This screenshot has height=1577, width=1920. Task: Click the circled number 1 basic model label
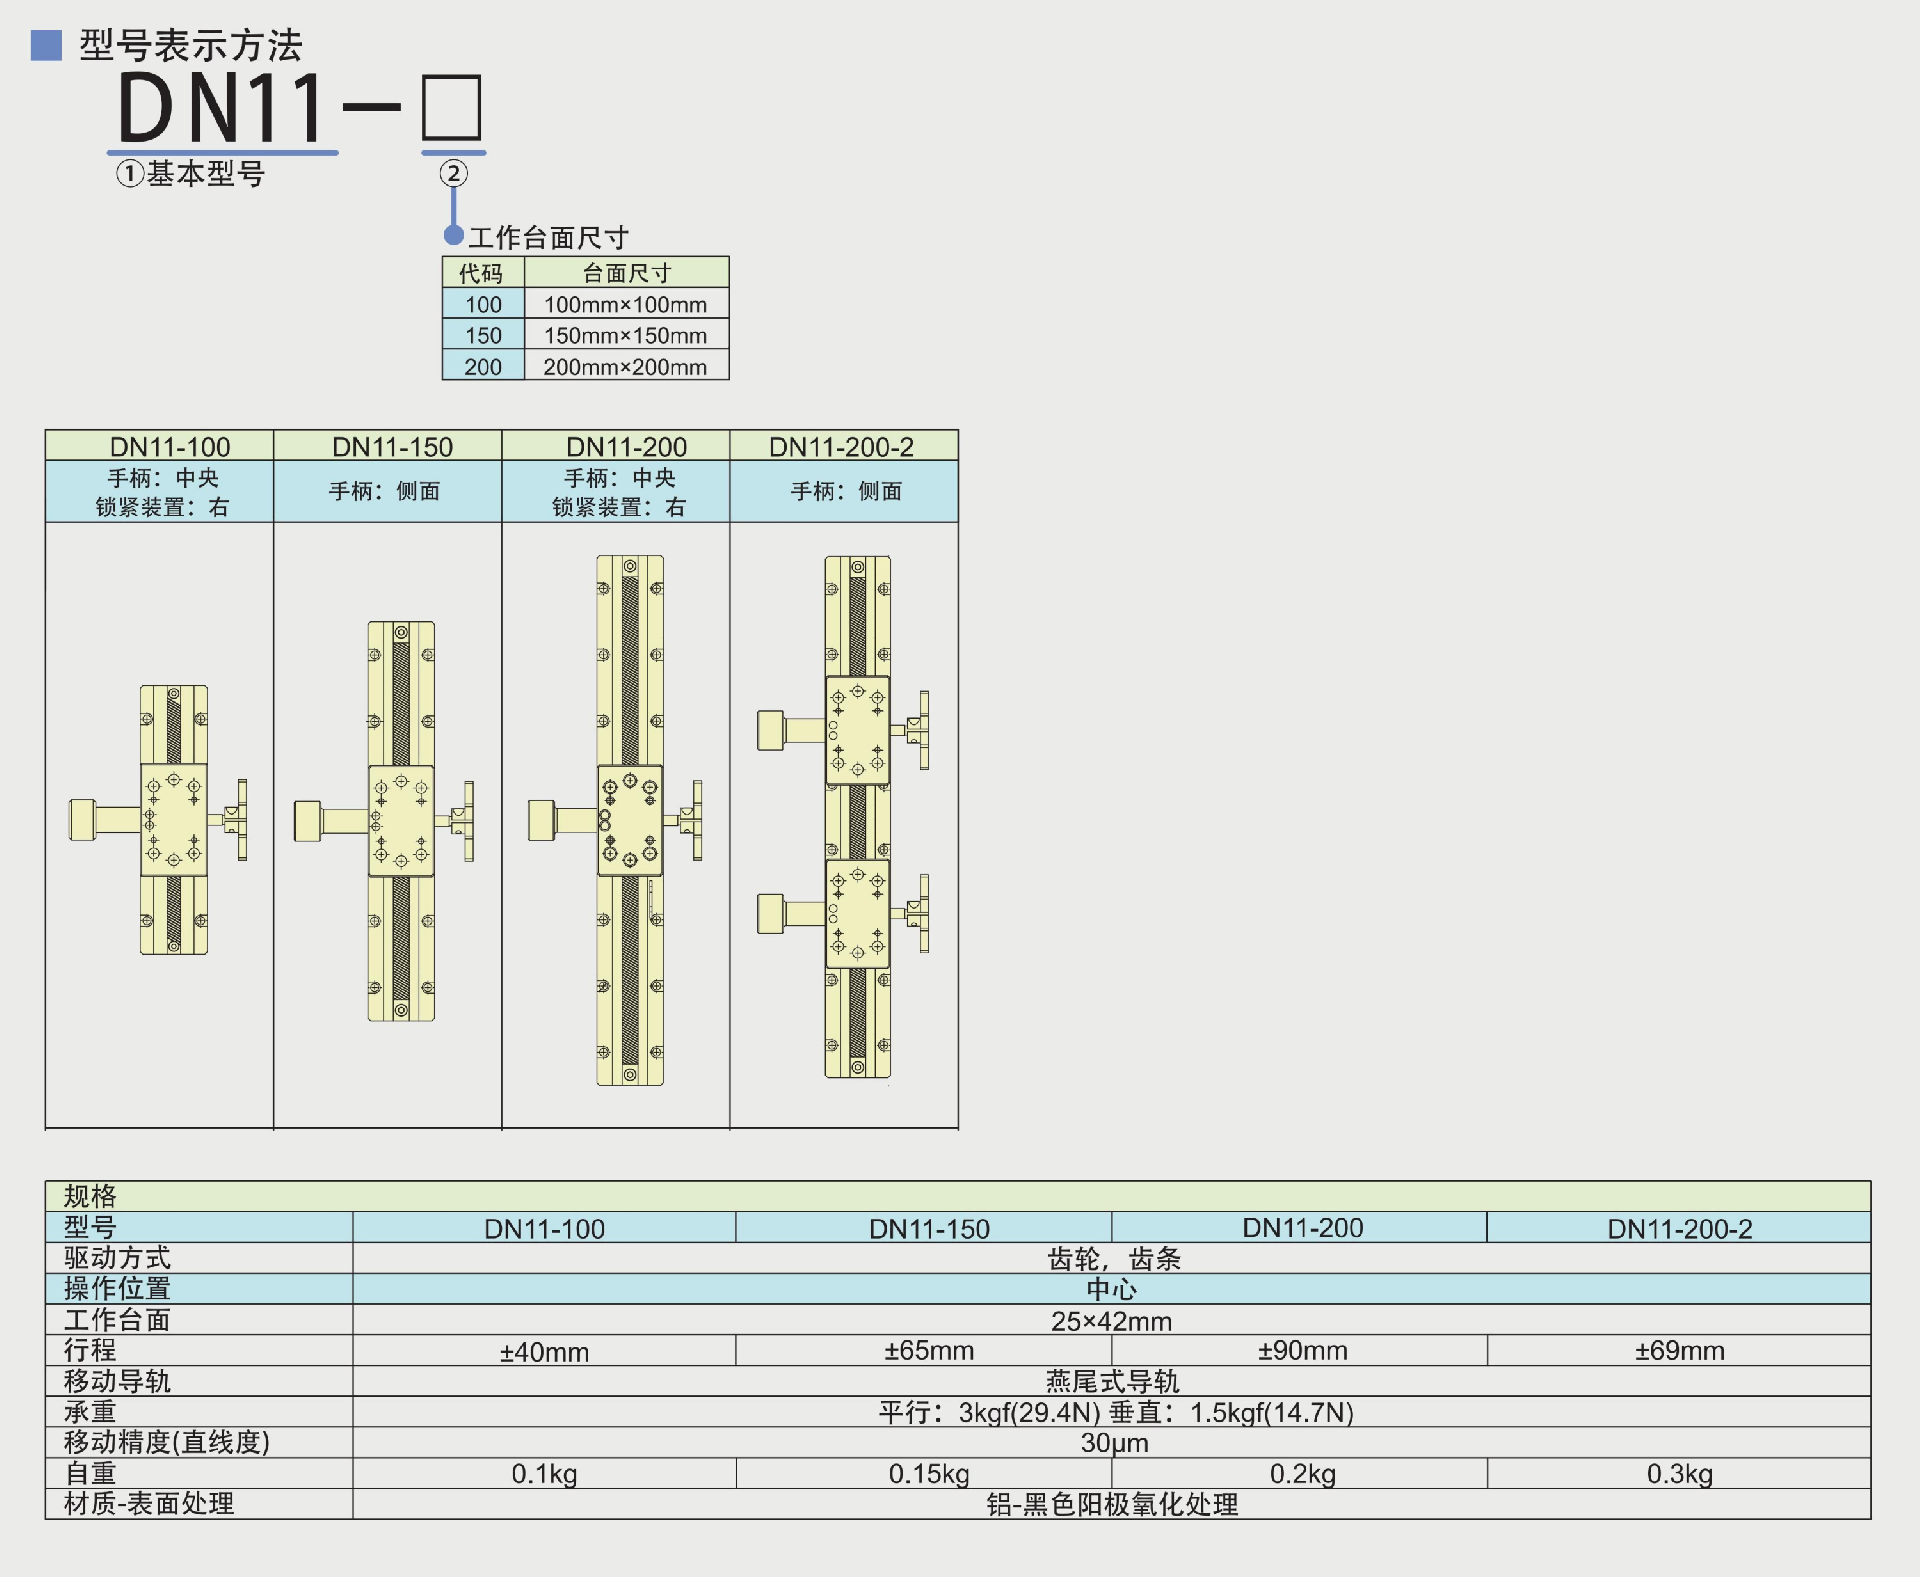click(191, 174)
